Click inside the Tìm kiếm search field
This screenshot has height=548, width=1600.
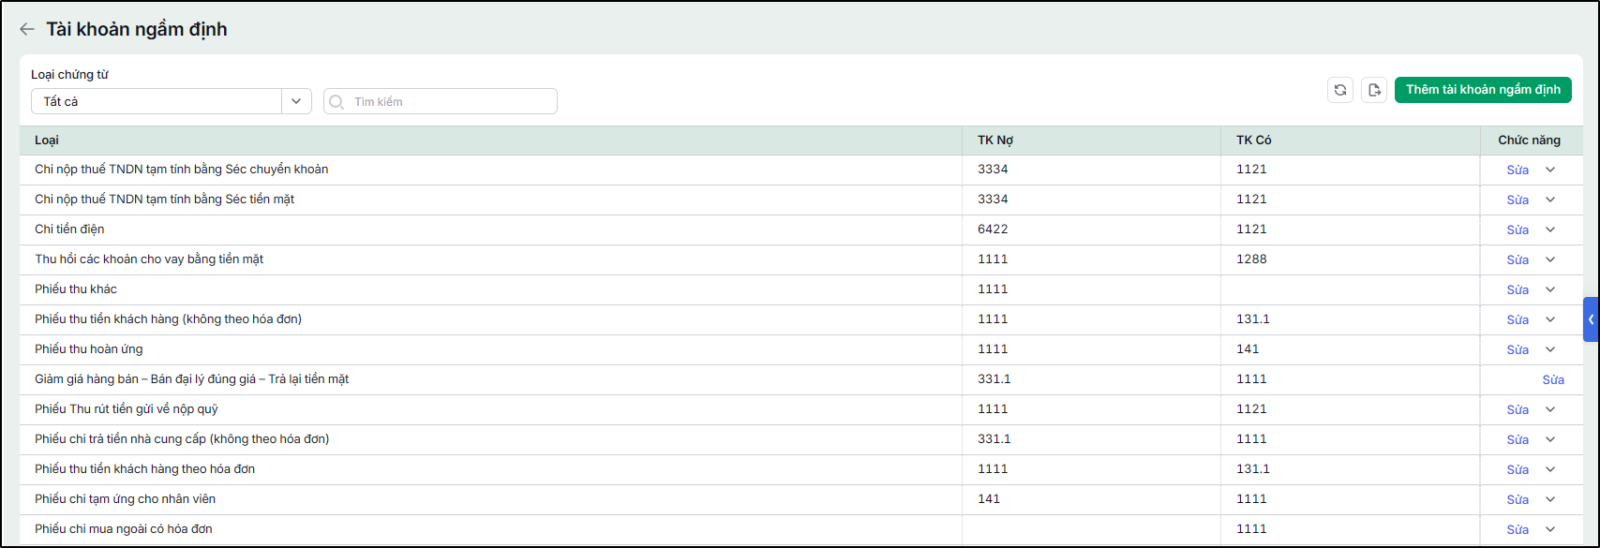[x=440, y=101]
